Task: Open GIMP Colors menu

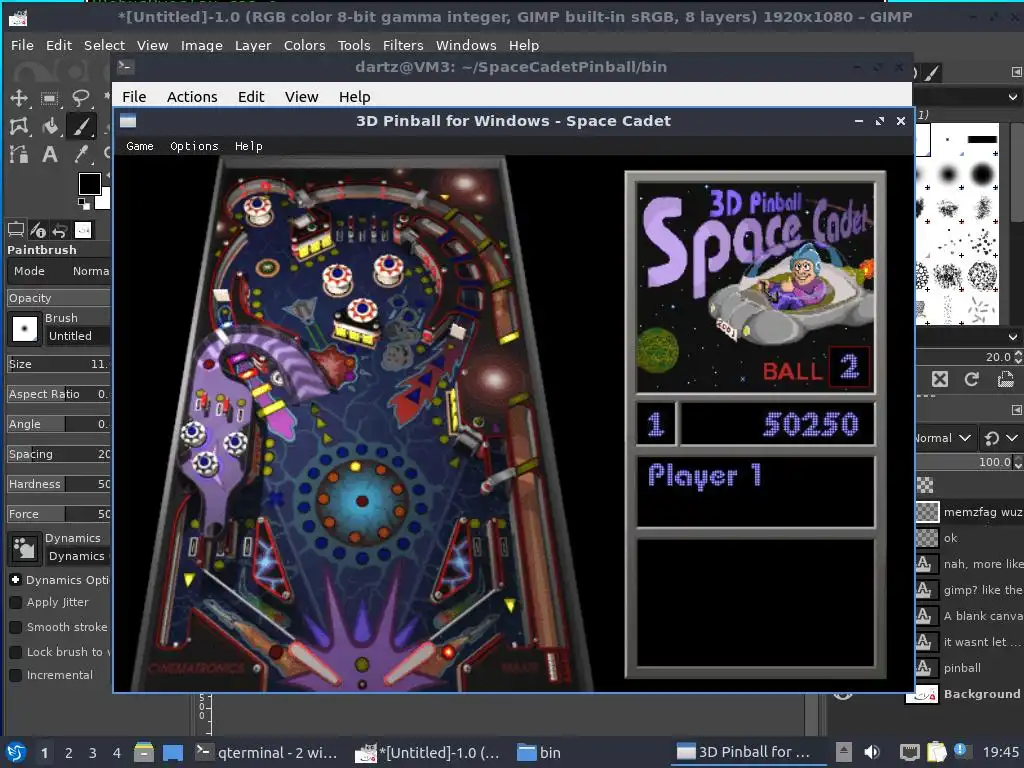Action: pos(304,45)
